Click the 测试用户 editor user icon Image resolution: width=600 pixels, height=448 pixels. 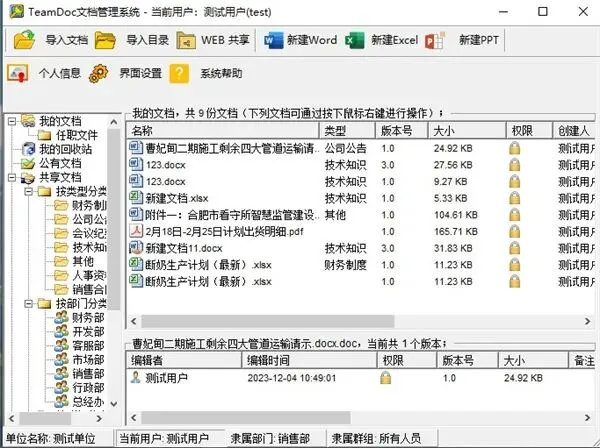point(135,378)
